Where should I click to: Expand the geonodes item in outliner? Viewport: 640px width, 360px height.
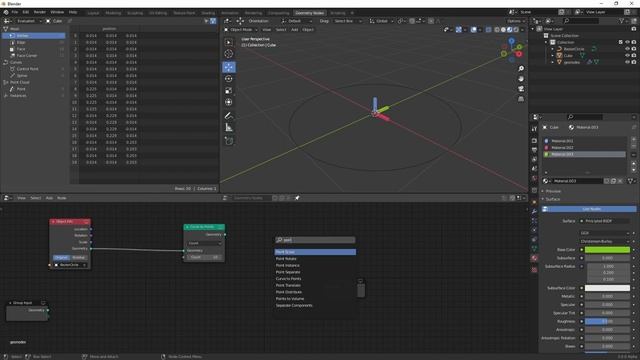click(553, 62)
